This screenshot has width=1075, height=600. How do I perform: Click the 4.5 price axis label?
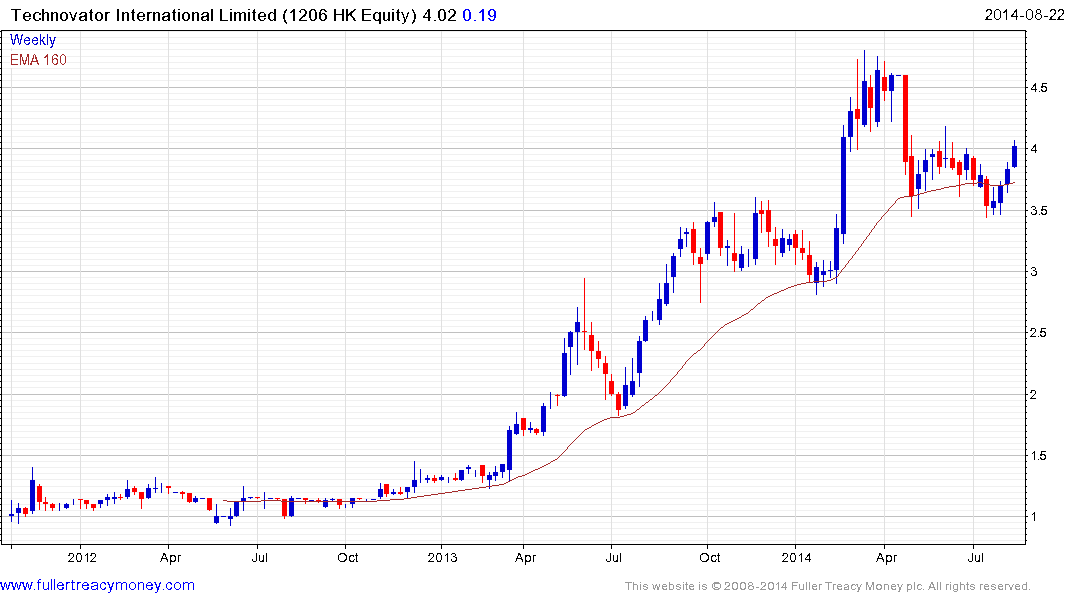click(x=1038, y=88)
